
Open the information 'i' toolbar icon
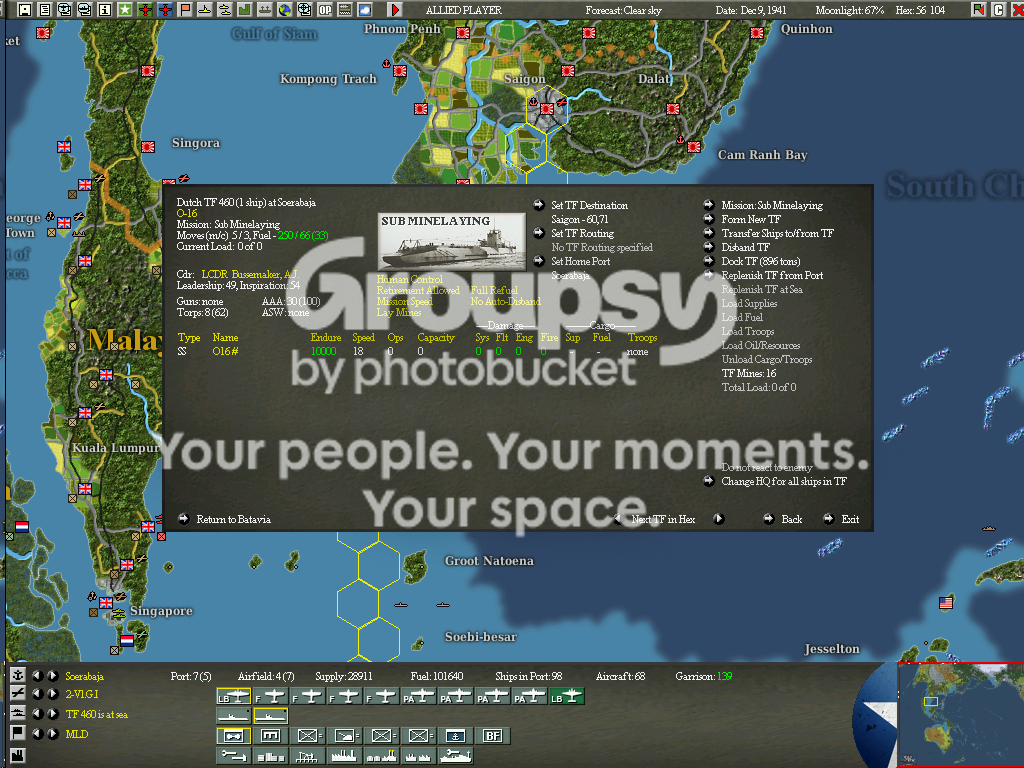tap(104, 9)
